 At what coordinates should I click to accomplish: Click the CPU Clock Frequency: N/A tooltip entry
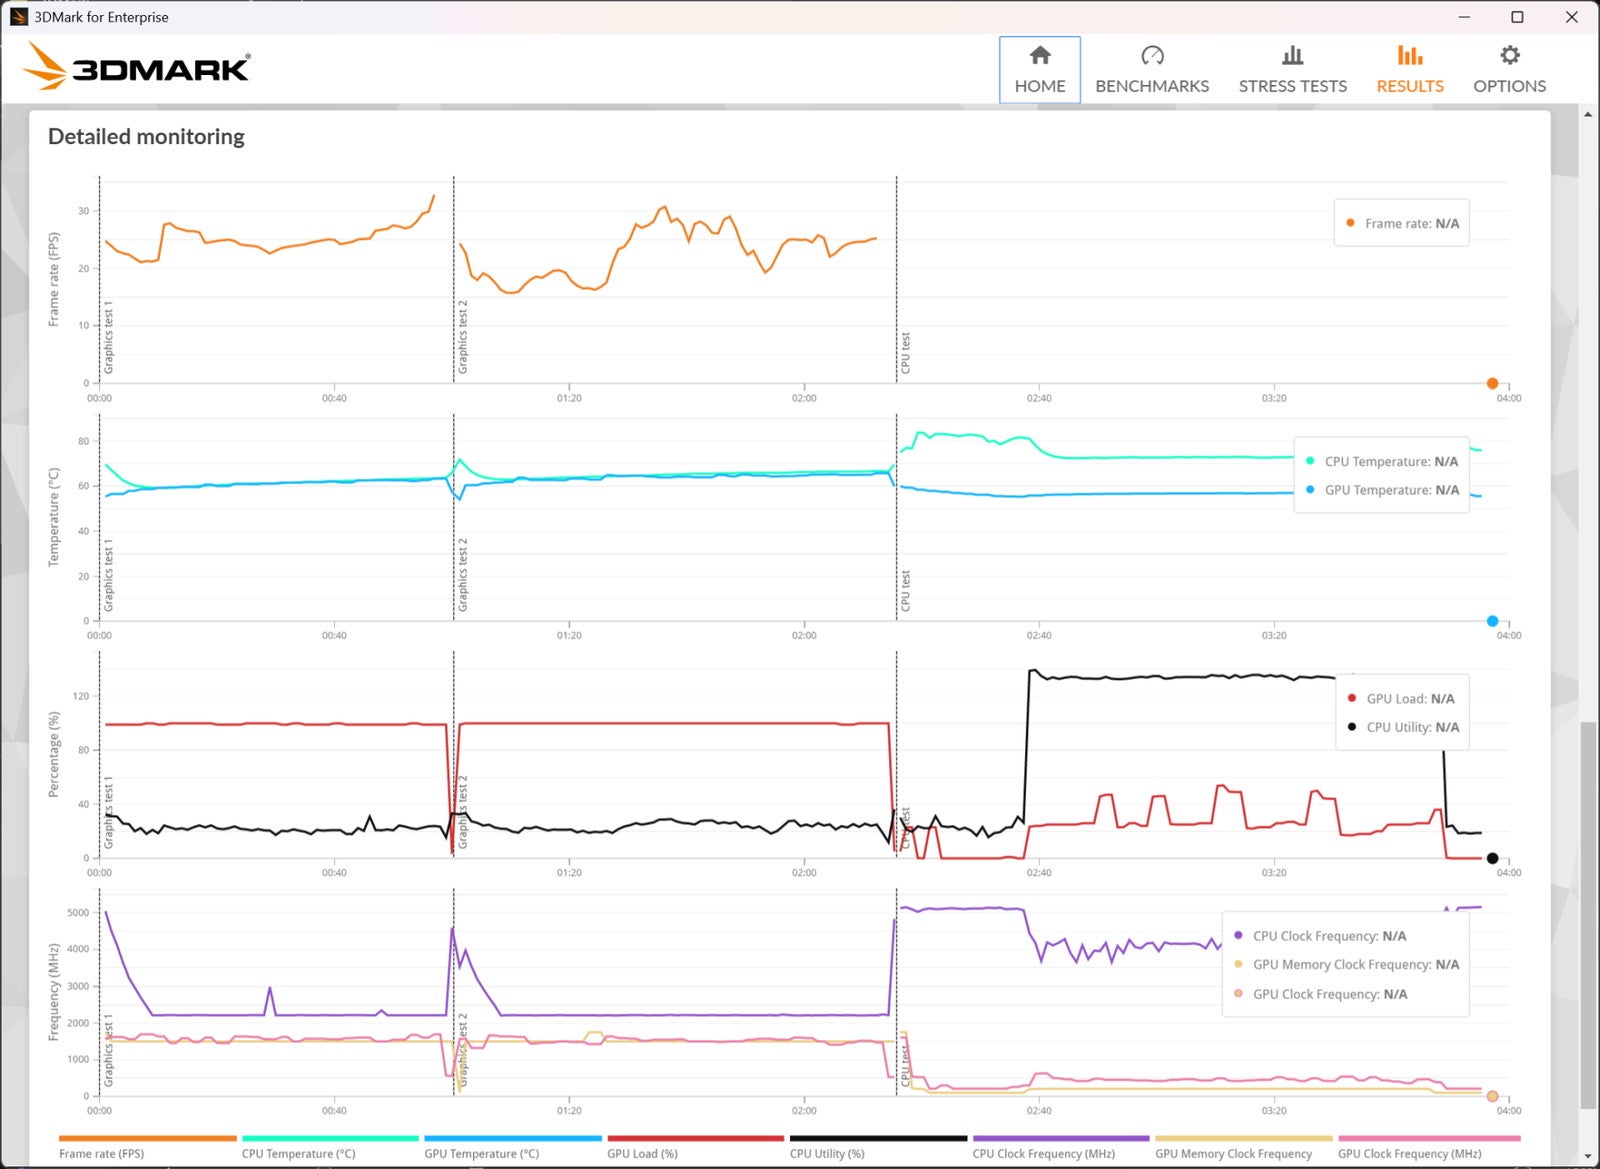click(1320, 936)
